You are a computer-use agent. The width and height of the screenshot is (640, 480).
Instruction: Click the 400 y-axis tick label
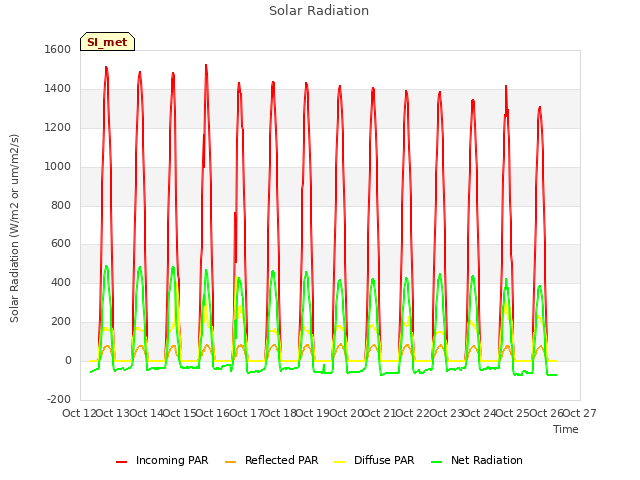pos(61,282)
